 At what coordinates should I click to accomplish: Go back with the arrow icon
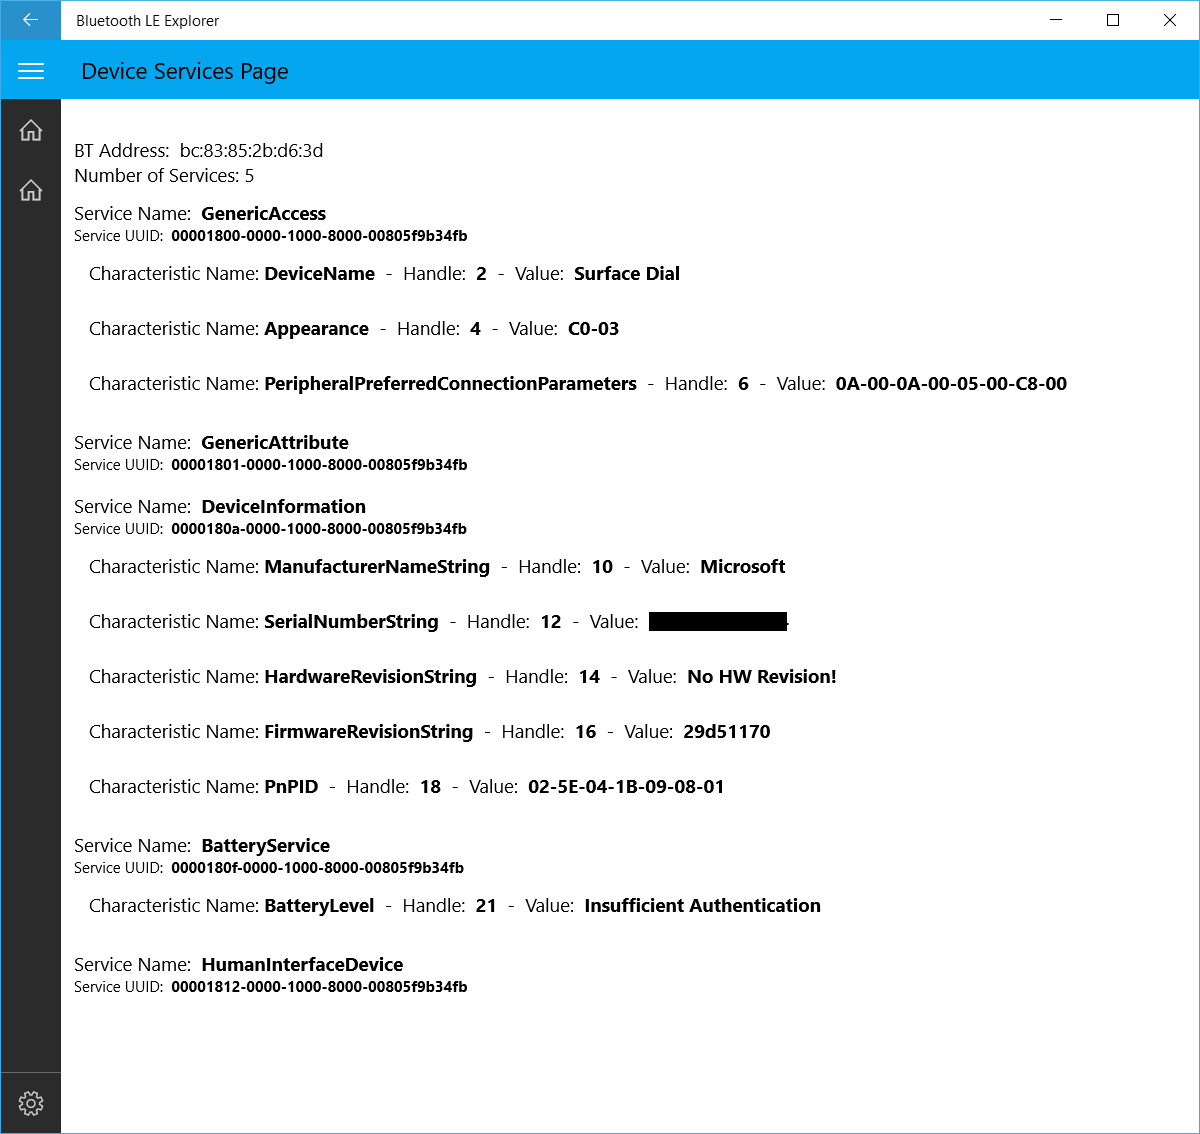(30, 20)
